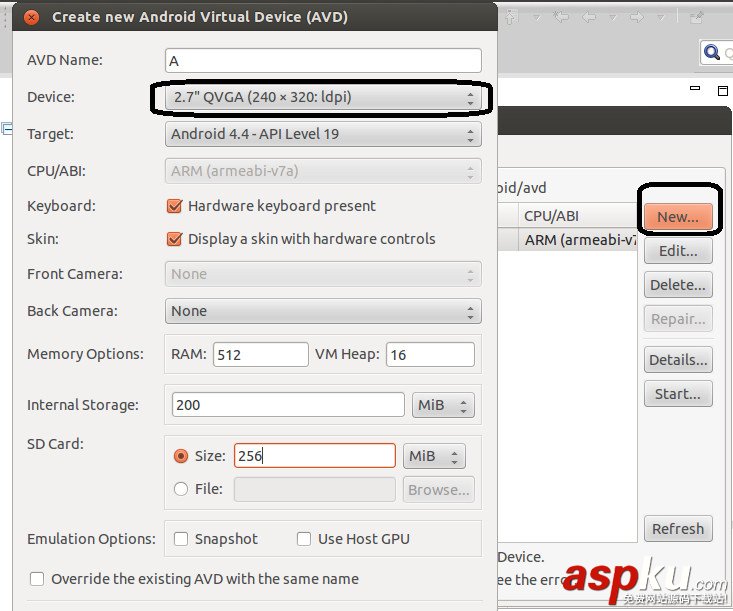Open the Back Camera dropdown
The width and height of the screenshot is (733, 611).
[x=323, y=311]
